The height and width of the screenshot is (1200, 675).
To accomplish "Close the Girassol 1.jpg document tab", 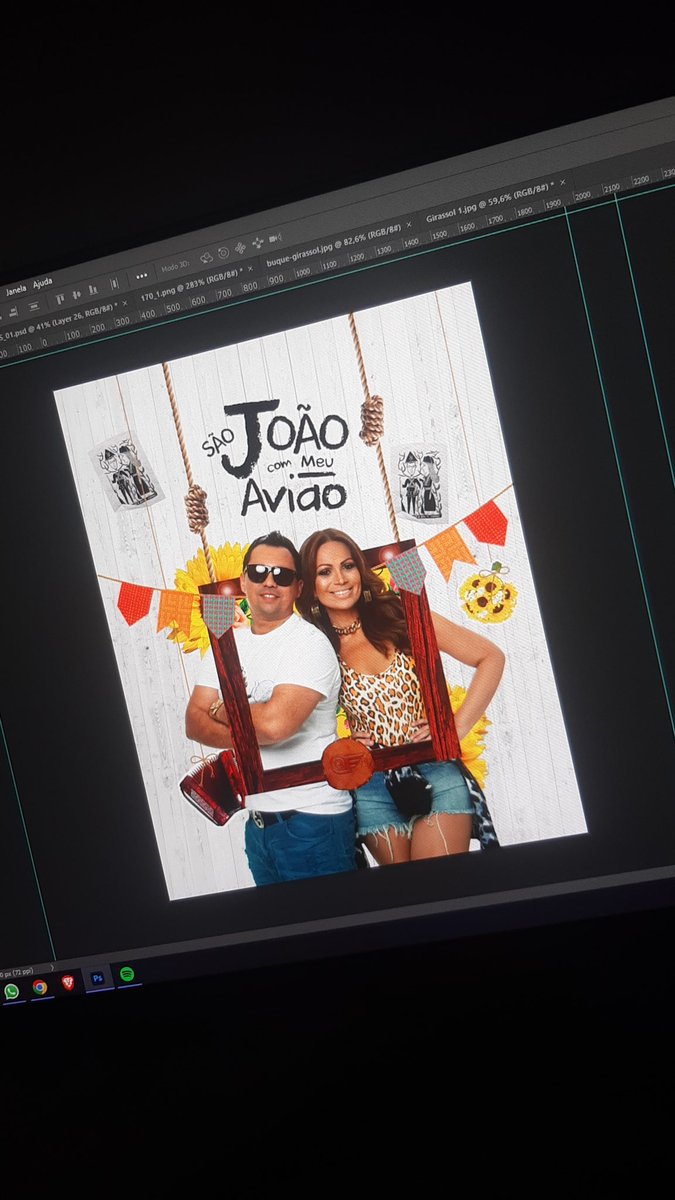I will click(x=563, y=184).
